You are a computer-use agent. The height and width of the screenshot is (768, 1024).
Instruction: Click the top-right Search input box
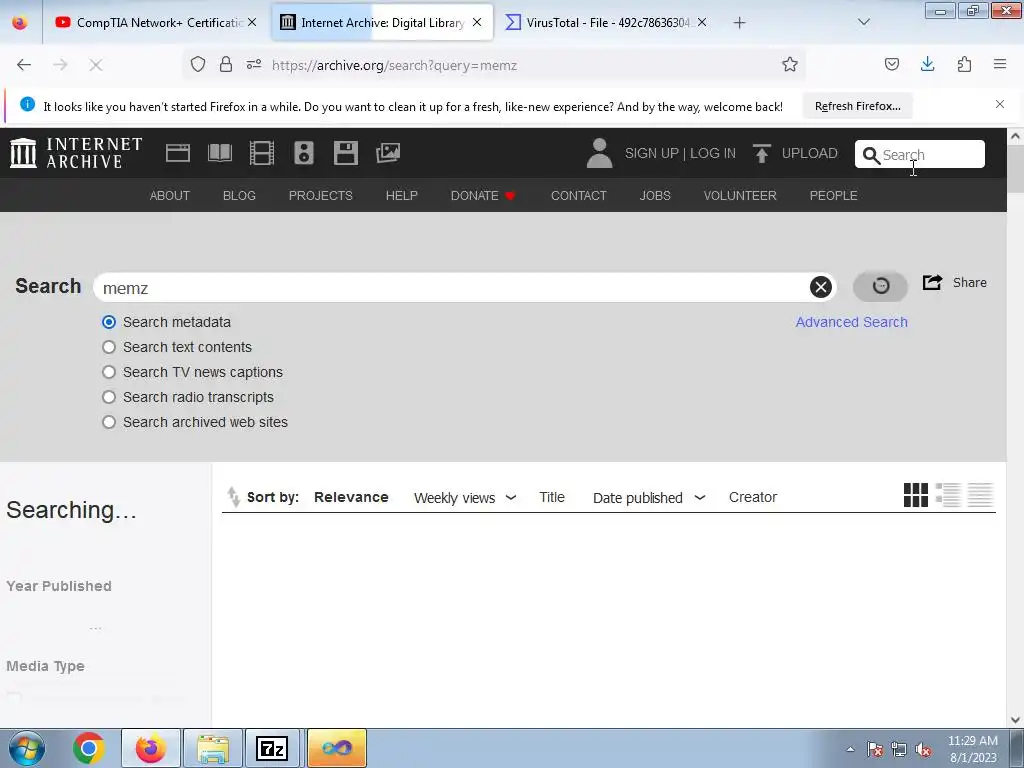pos(920,154)
